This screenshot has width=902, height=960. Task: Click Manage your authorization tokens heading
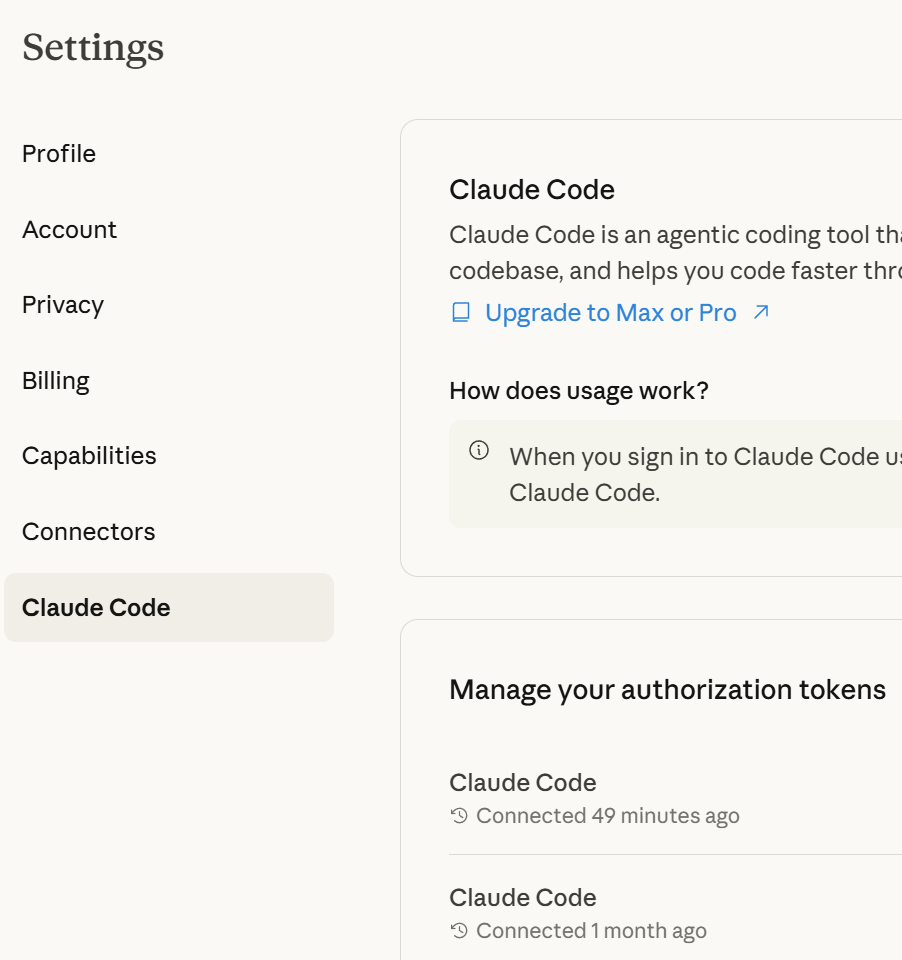coord(667,690)
